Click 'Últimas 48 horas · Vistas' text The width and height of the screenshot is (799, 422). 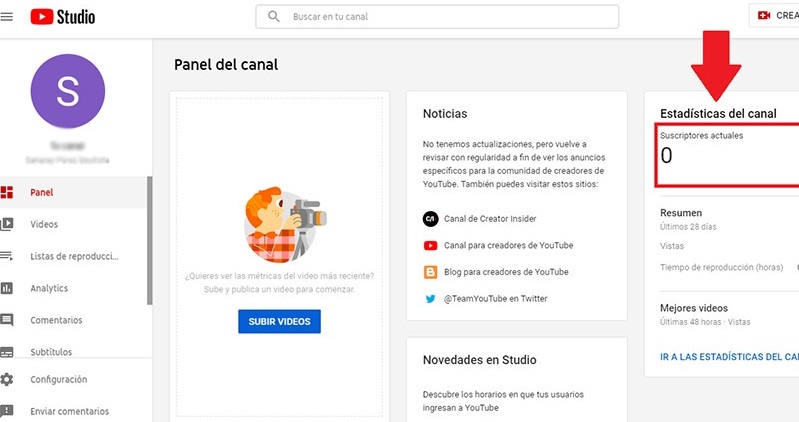click(705, 322)
